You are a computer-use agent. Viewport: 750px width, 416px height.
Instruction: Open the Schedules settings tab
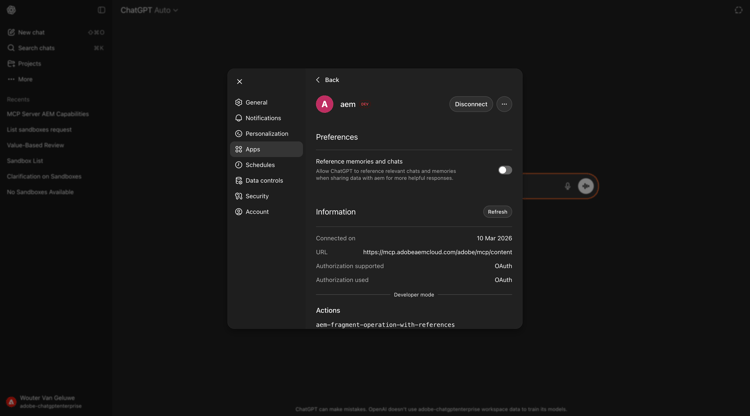(x=266, y=165)
